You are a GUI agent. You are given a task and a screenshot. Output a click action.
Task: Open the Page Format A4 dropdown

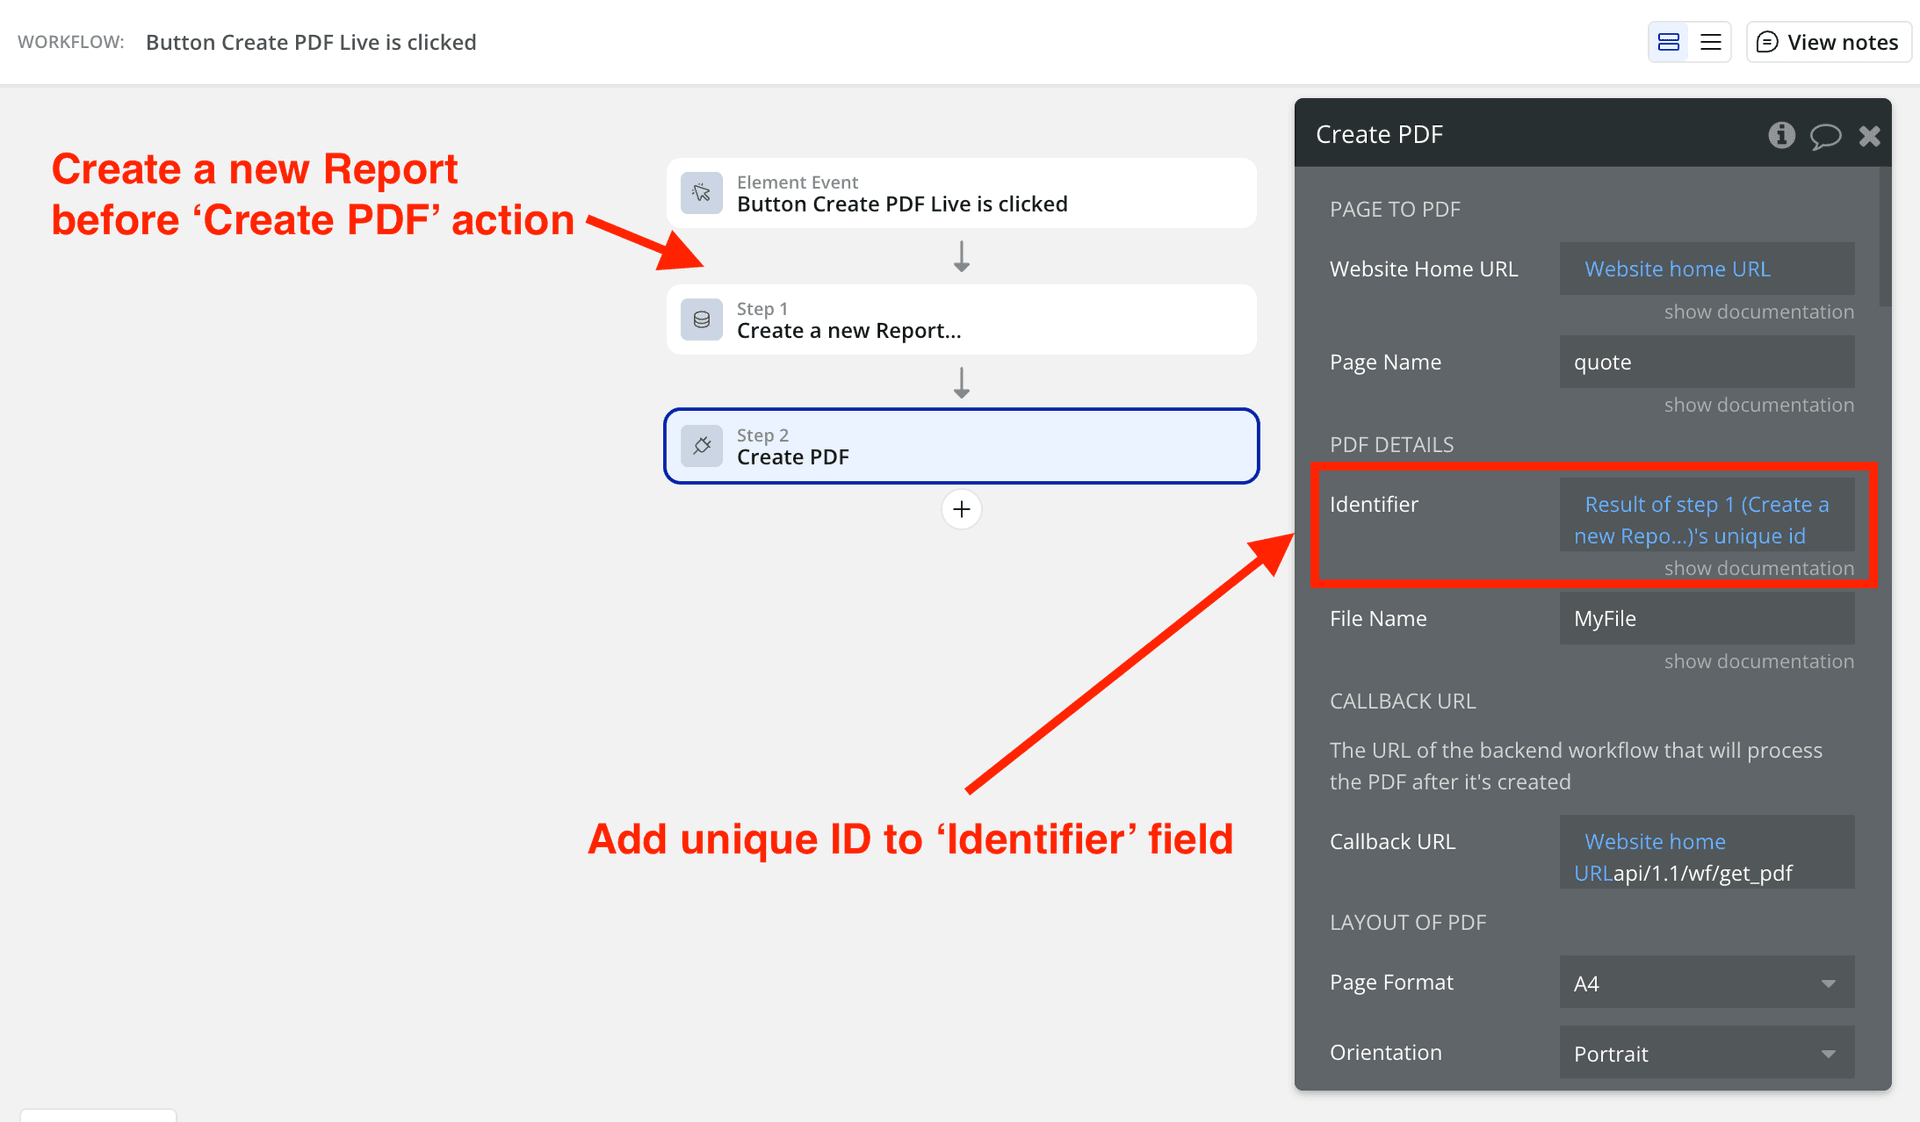click(1706, 983)
